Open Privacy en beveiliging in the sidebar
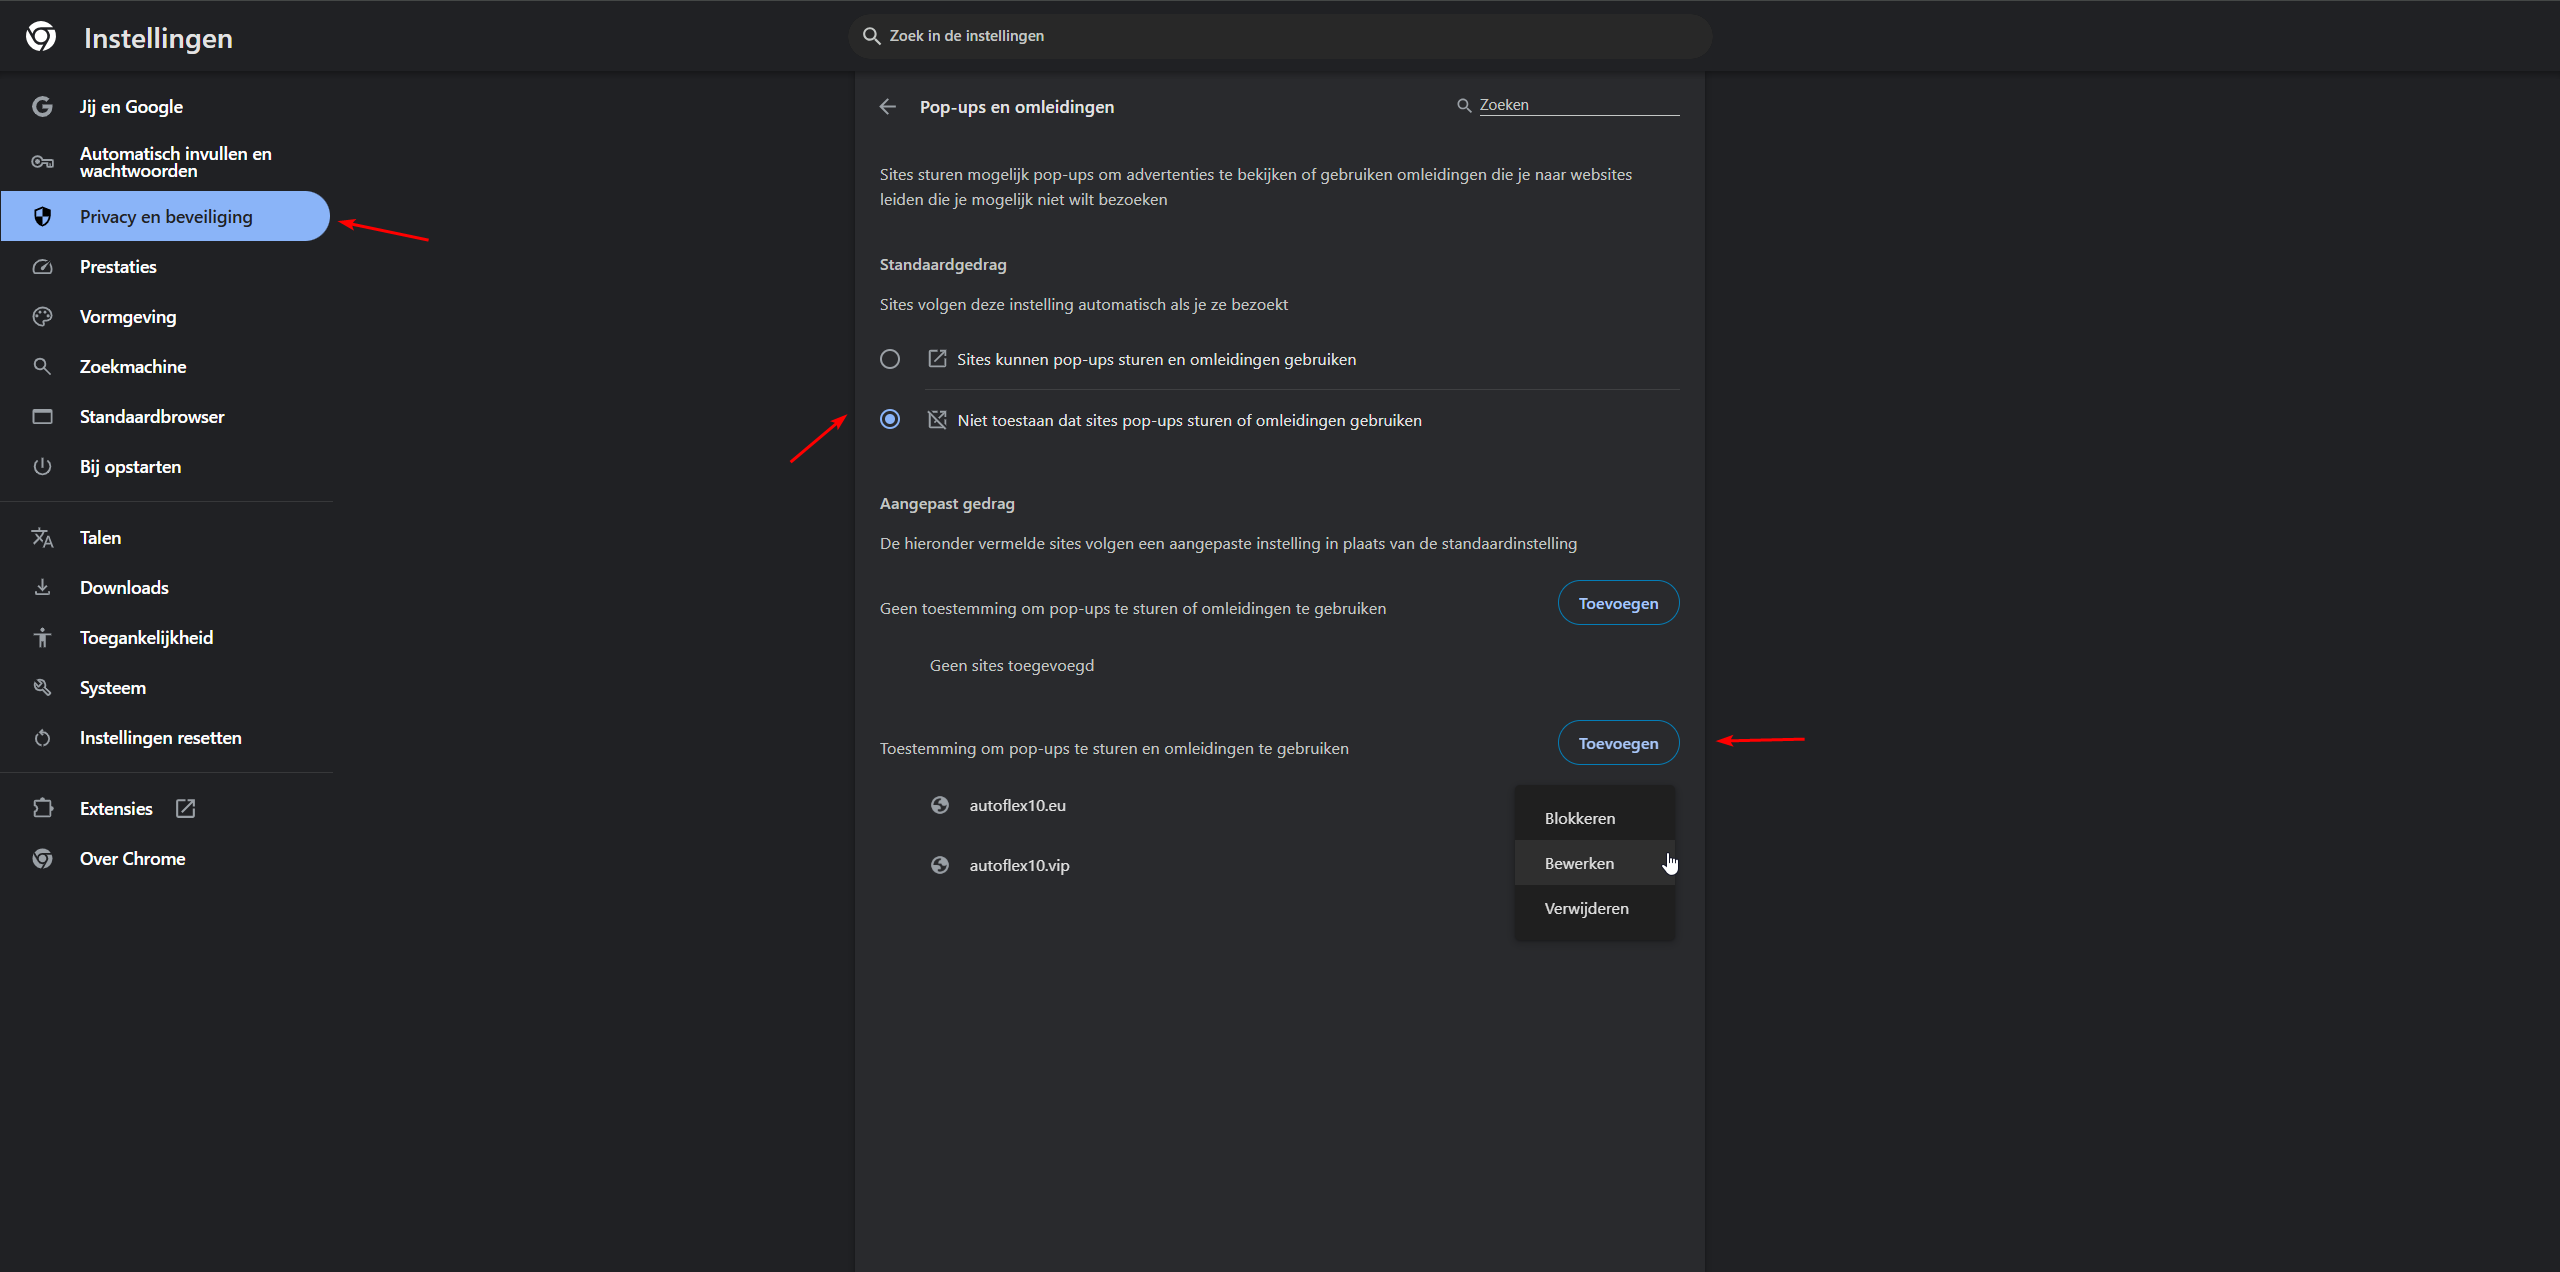Image resolution: width=2560 pixels, height=1272 pixels. pyautogui.click(x=166, y=217)
